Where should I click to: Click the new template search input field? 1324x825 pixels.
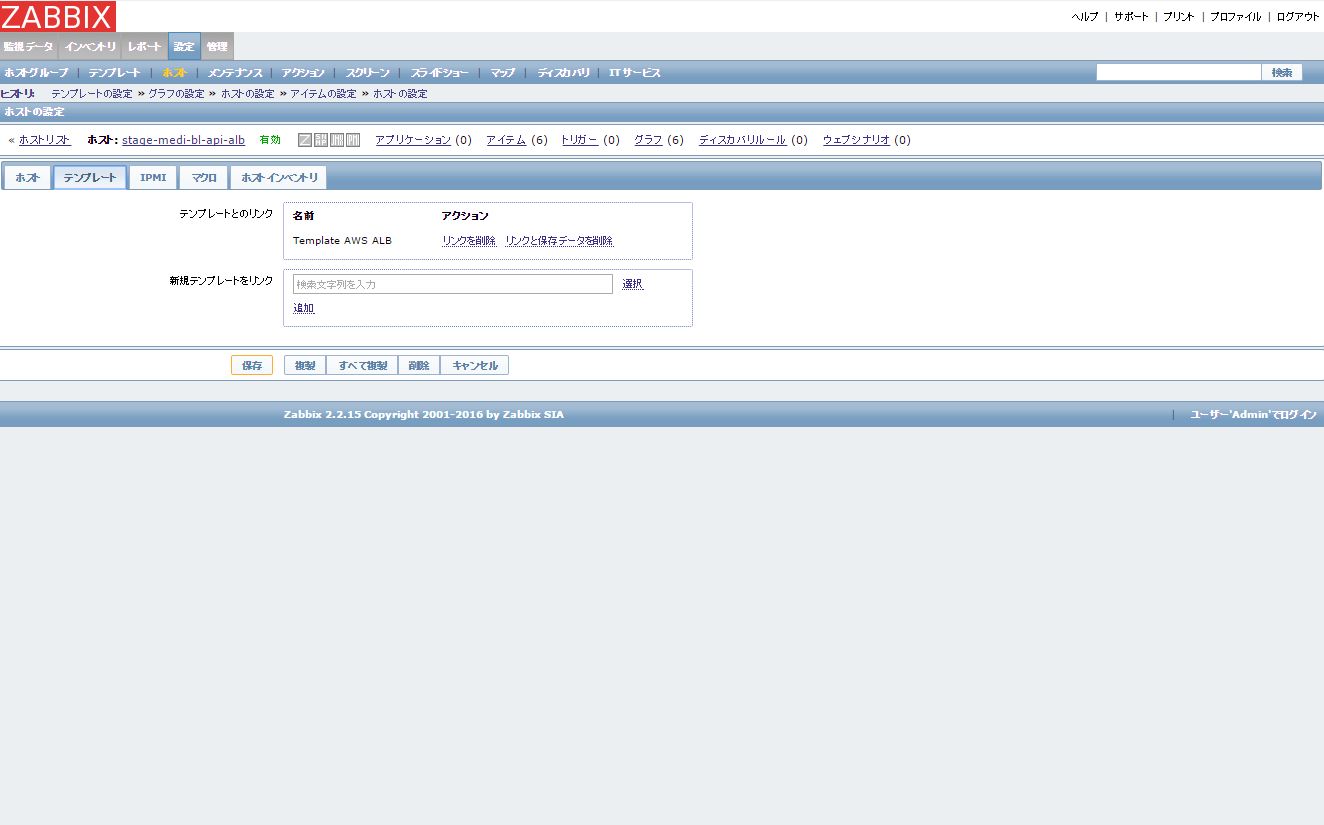pos(450,284)
